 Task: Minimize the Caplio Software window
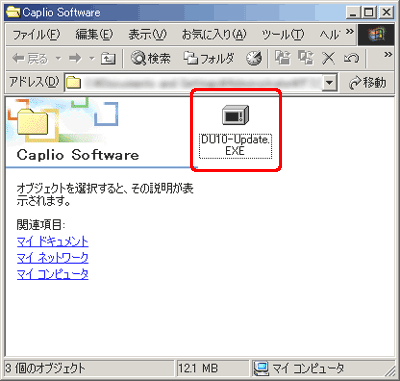tap(353, 13)
